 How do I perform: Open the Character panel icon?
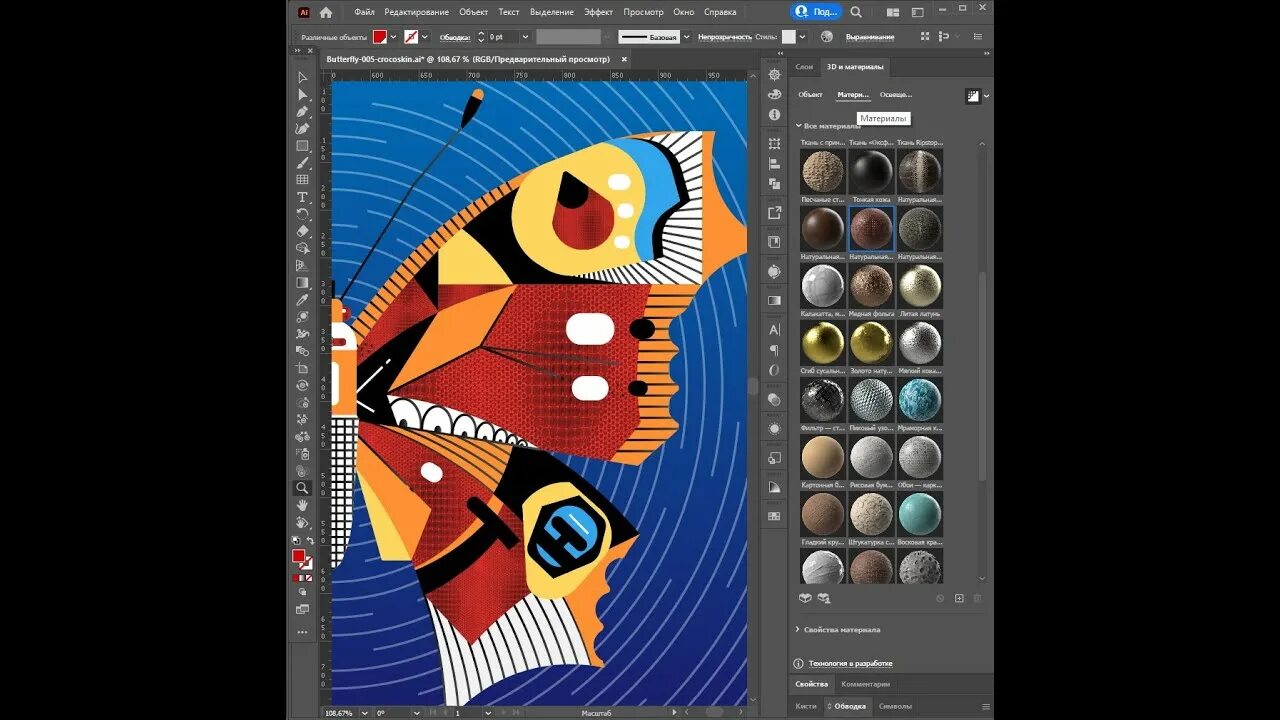pyautogui.click(x=774, y=329)
